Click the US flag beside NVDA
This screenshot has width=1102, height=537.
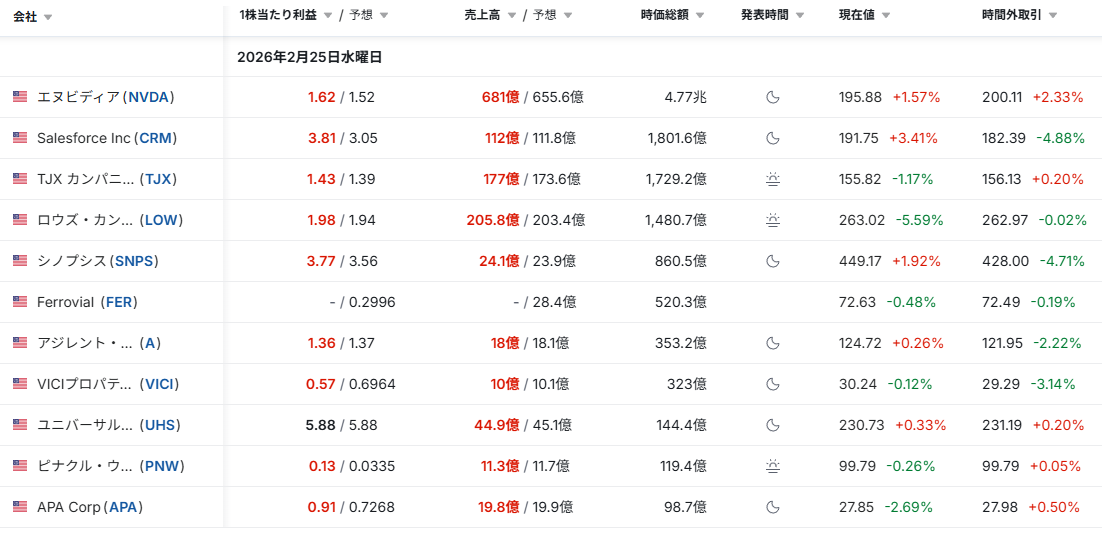20,97
